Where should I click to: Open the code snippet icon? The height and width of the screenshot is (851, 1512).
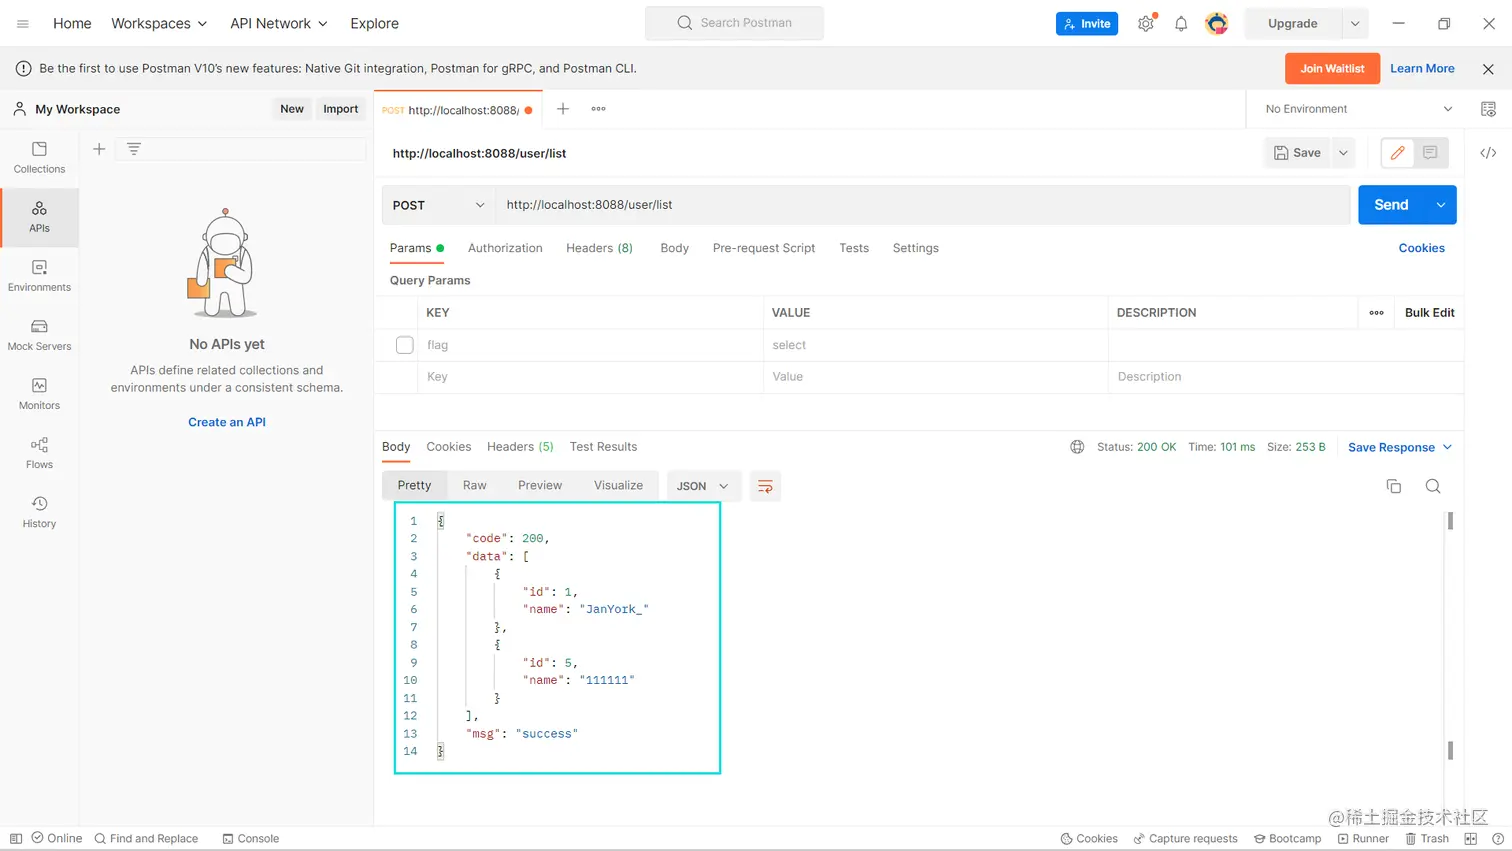1488,153
